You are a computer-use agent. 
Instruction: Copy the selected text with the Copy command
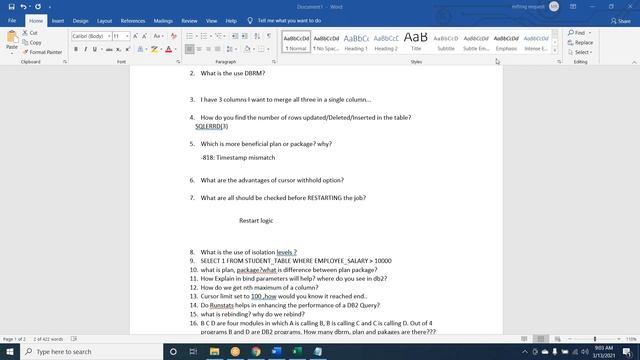(x=32, y=42)
